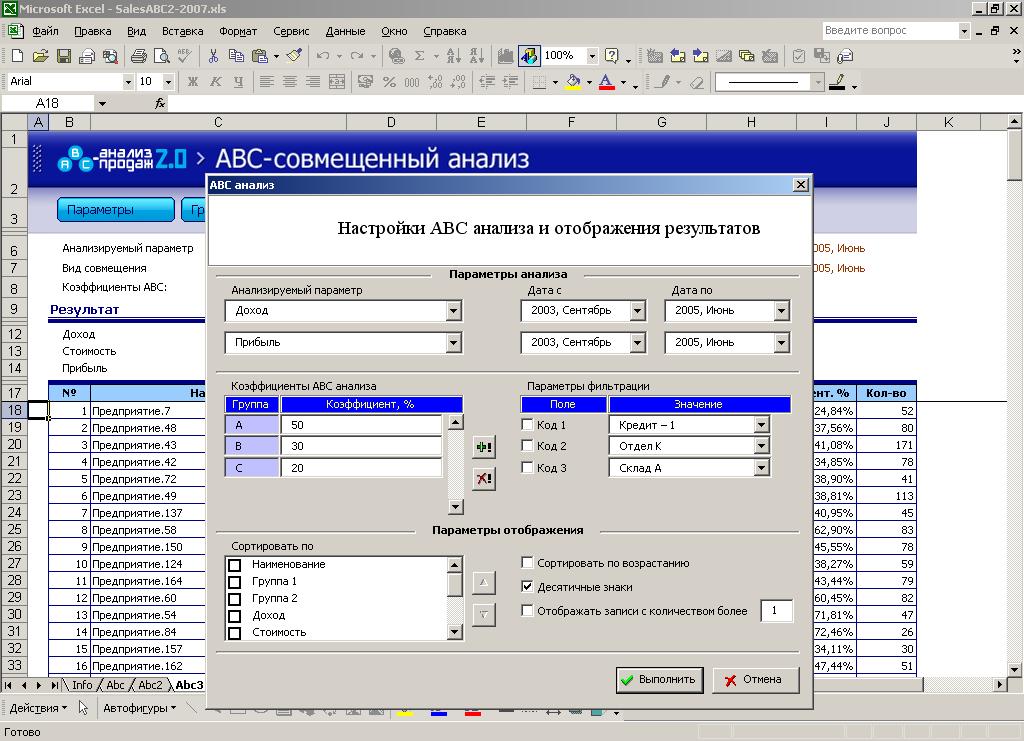1024x741 pixels.
Task: Click the green add coefficient row icon
Action: pos(483,447)
